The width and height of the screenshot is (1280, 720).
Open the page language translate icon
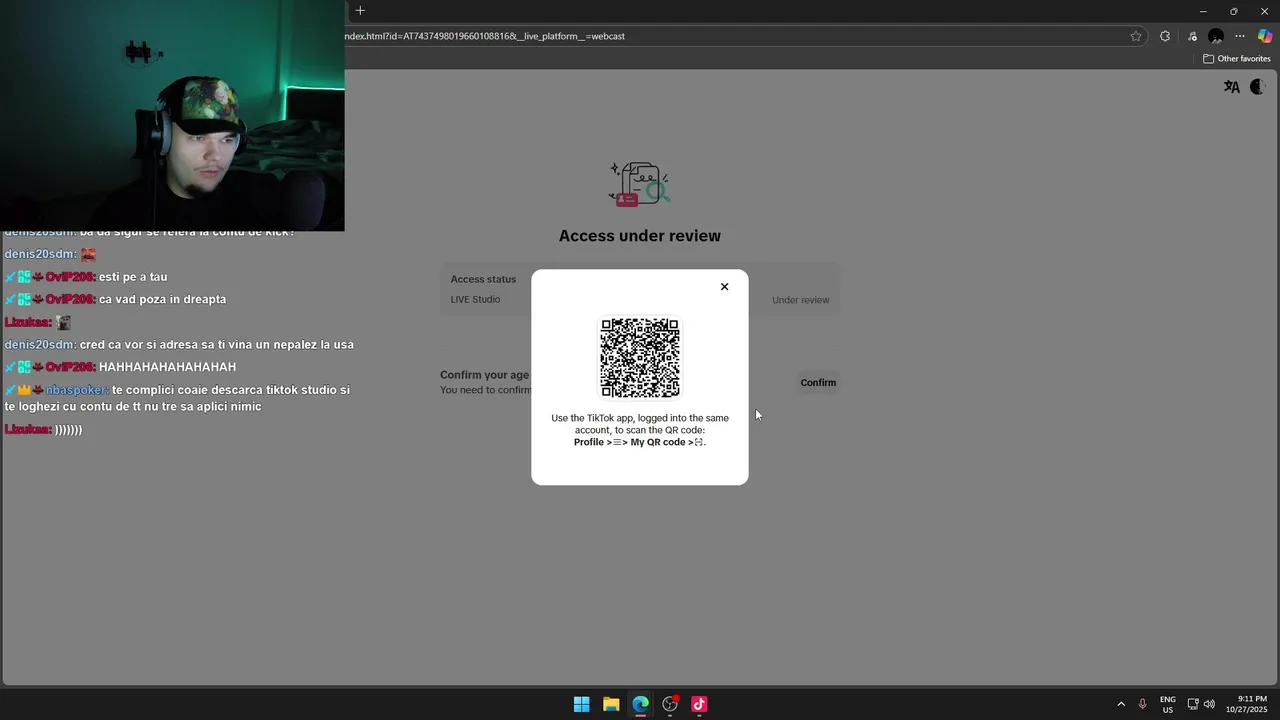(x=1232, y=87)
